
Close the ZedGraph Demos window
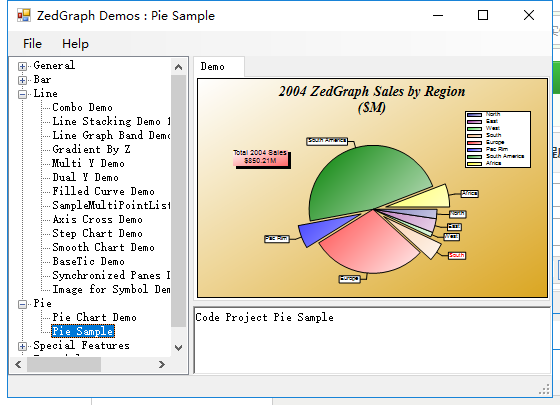[529, 15]
